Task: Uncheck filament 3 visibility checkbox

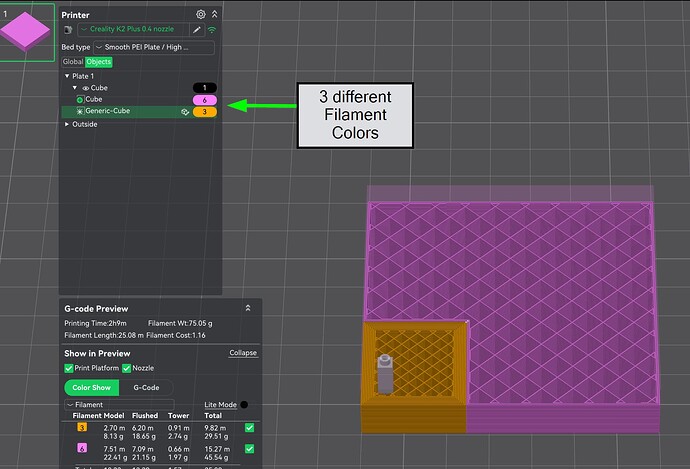Action: pos(250,428)
